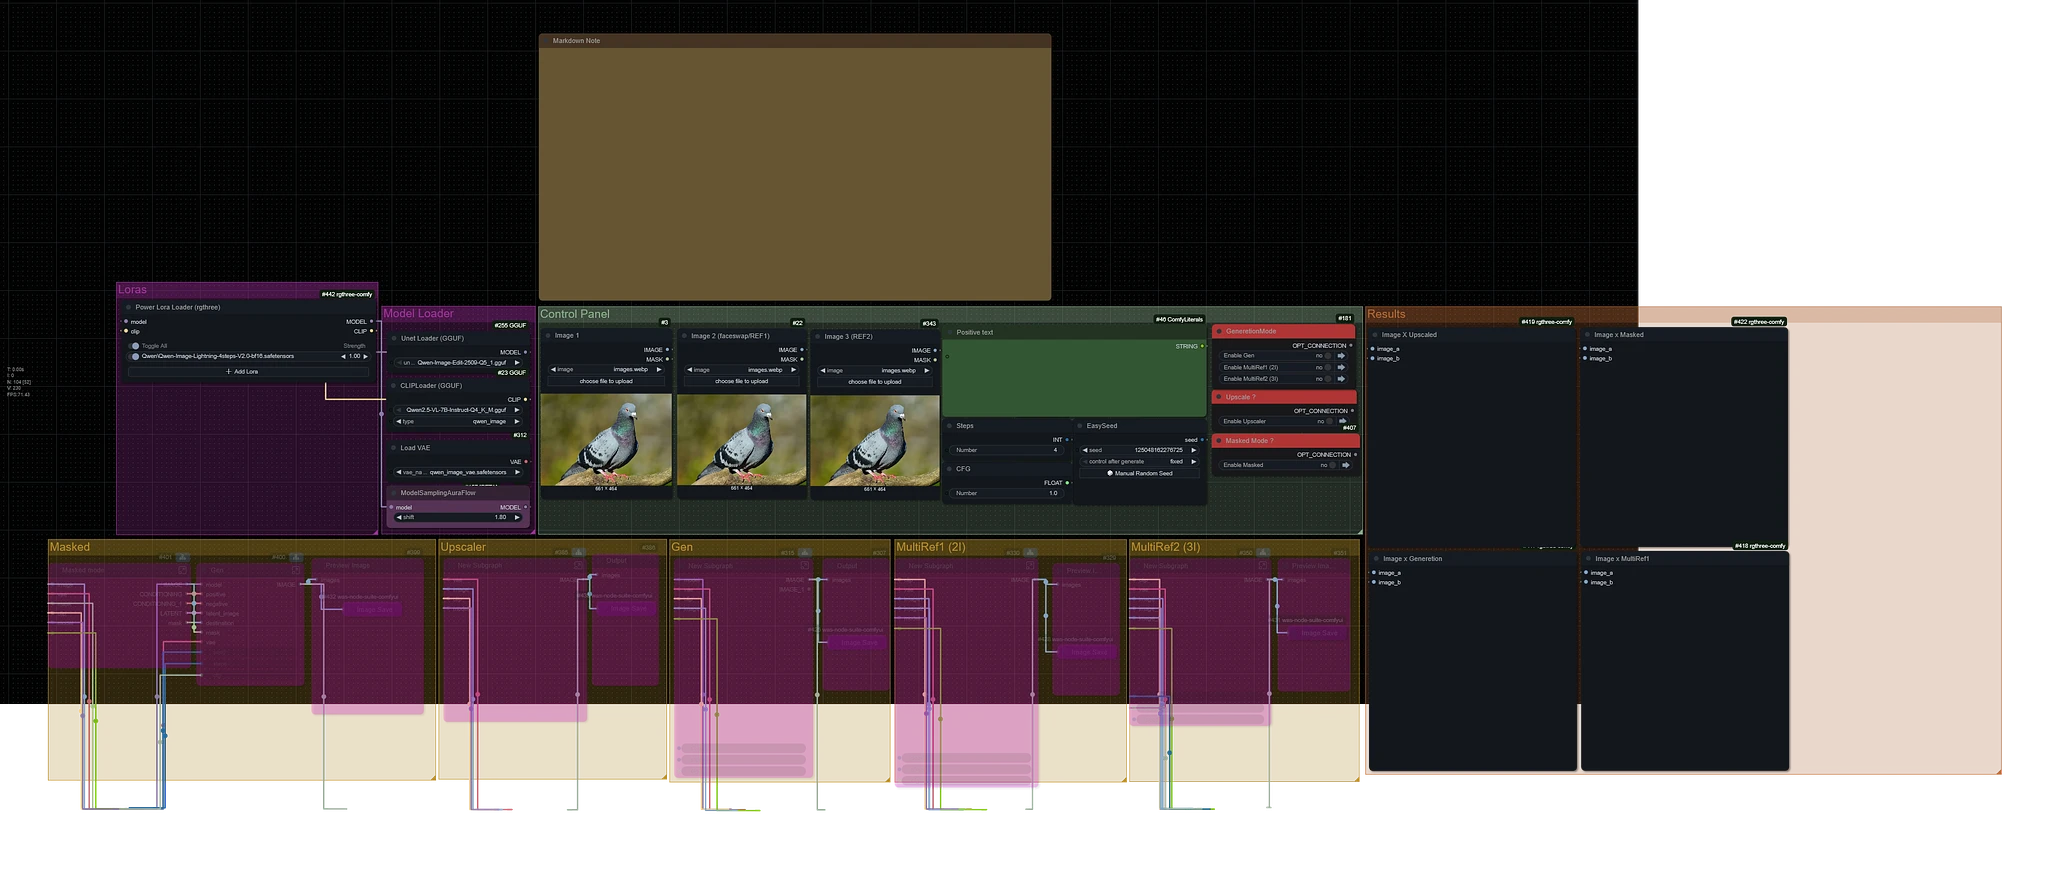Toggle Enable MultiRef1 (2I) switch
Viewport: 2048px width, 880px height.
tap(1328, 367)
